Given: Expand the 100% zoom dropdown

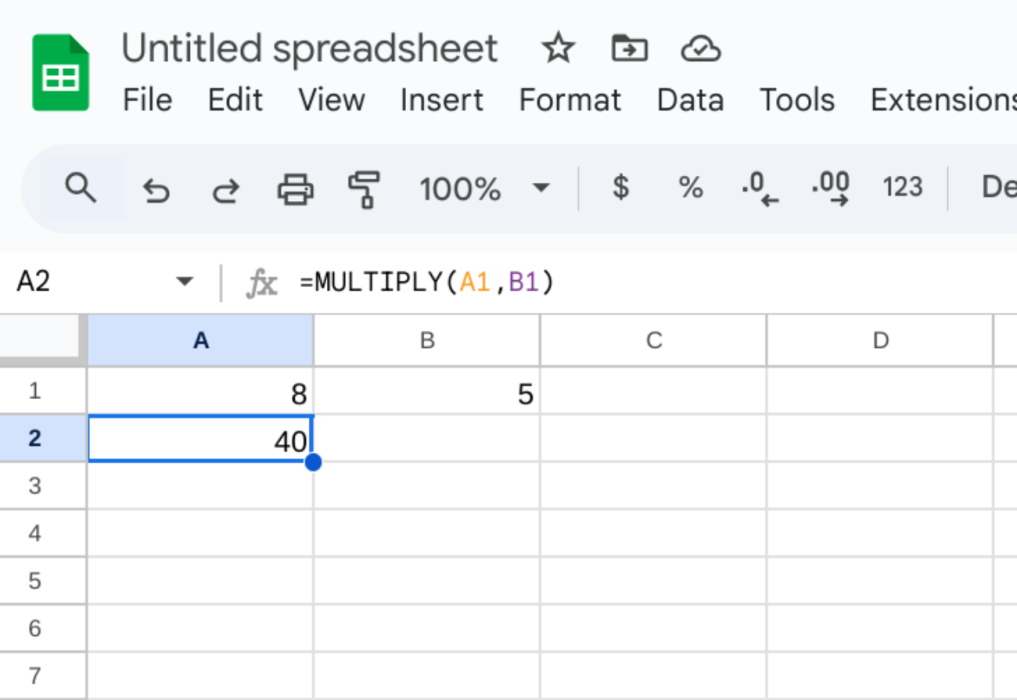Looking at the screenshot, I should click(541, 188).
